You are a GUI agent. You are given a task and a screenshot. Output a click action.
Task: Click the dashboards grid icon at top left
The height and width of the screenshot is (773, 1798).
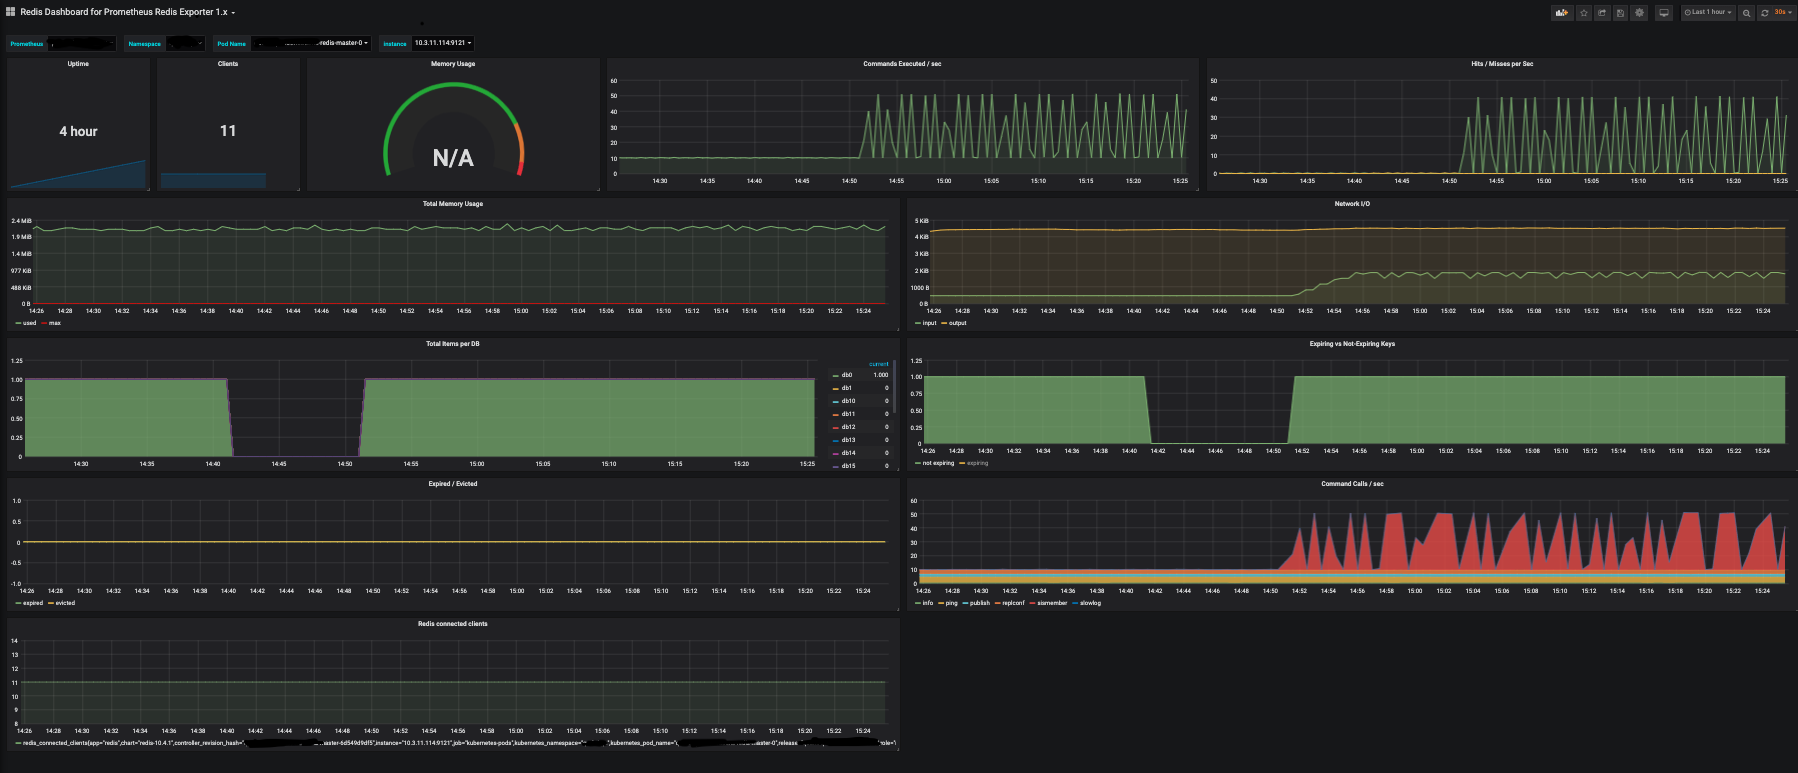coord(11,12)
